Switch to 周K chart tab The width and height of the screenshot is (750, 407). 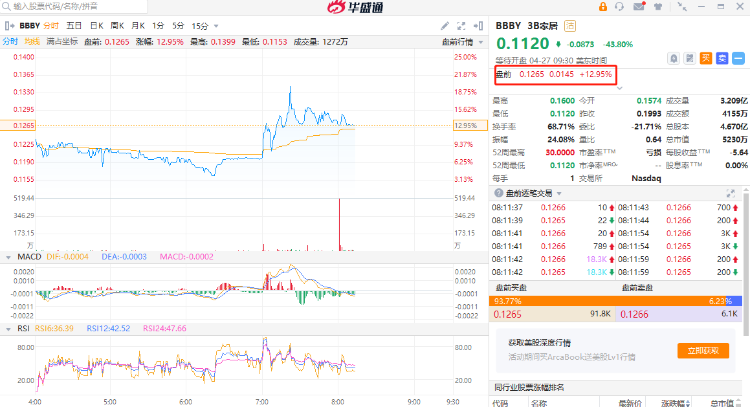[x=117, y=26]
